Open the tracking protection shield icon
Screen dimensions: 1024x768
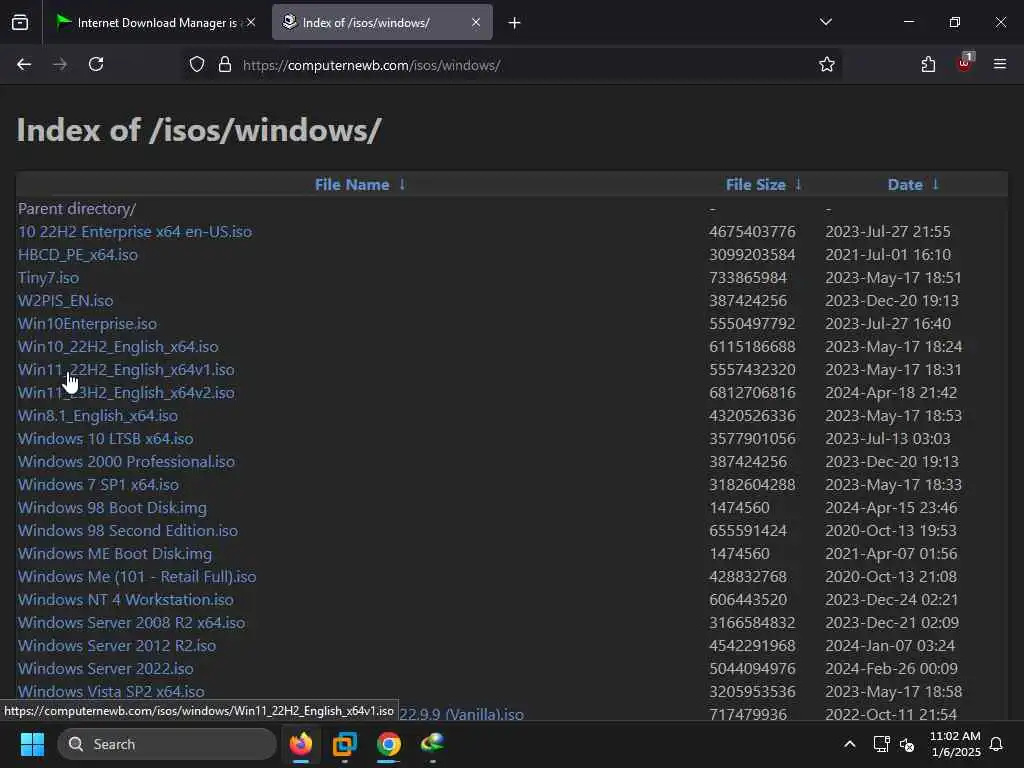197,65
